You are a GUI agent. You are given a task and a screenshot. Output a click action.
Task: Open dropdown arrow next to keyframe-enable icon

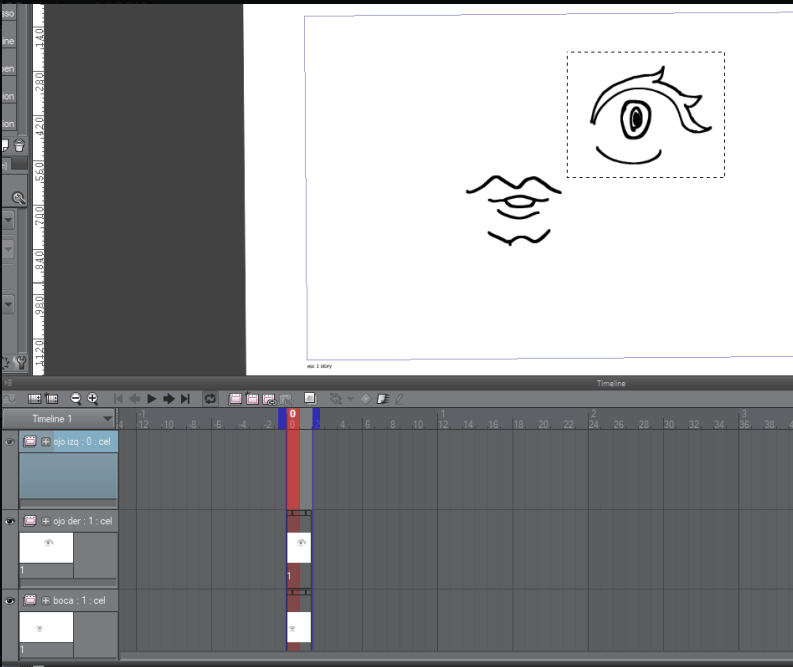pos(350,399)
